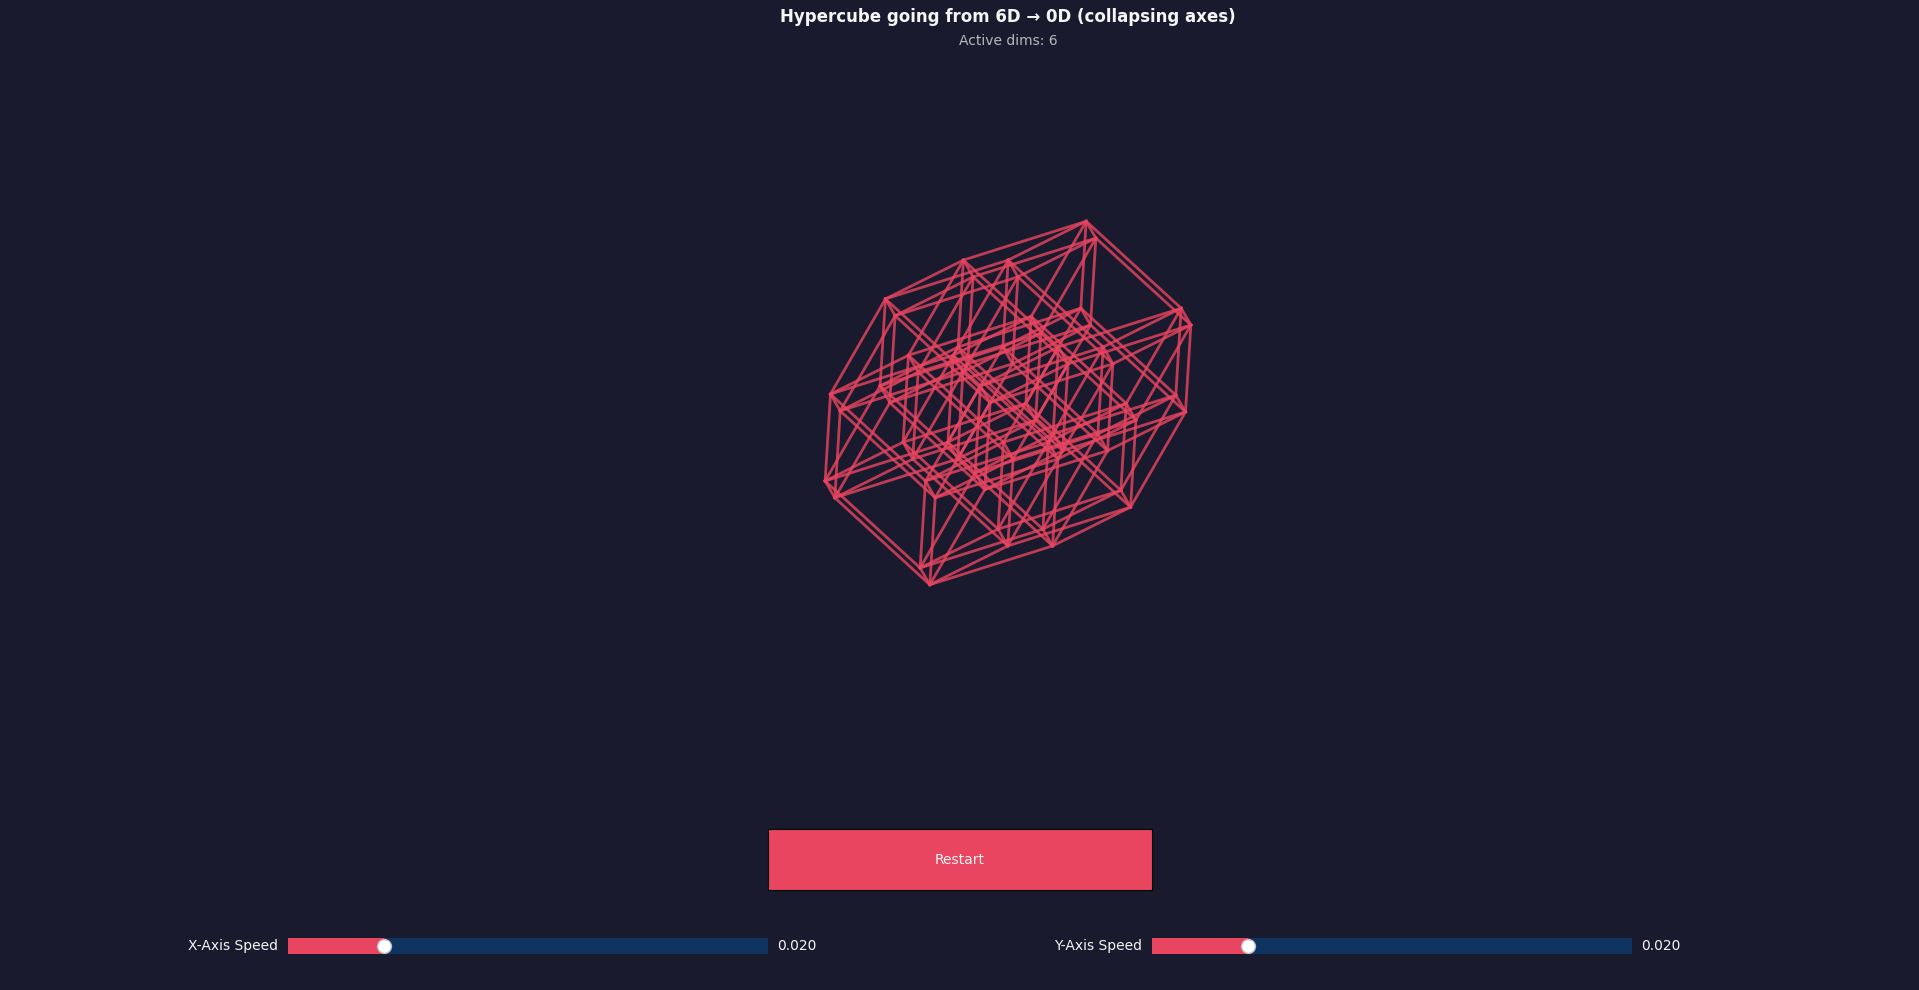Viewport: 1919px width, 990px height.
Task: Click the dark canvas background beside the hypercube
Action: point(500,400)
